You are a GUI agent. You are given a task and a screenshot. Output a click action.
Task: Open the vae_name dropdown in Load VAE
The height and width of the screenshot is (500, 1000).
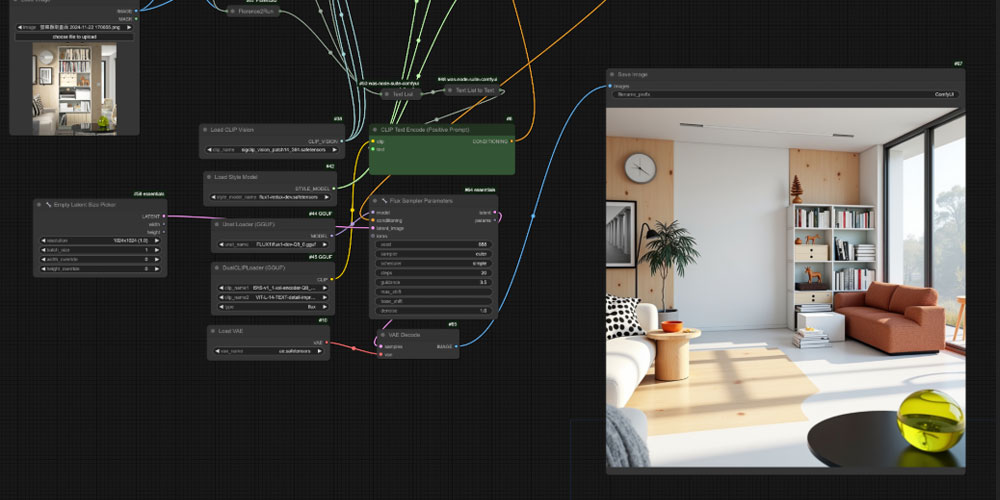268,351
